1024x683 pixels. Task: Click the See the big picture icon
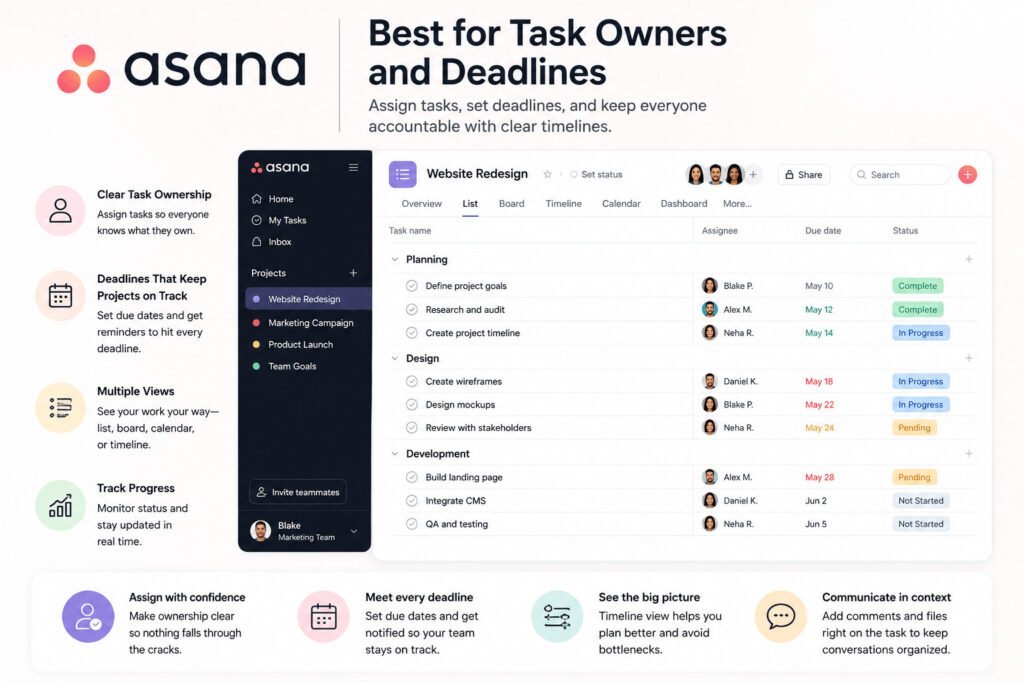pyautogui.click(x=556, y=616)
